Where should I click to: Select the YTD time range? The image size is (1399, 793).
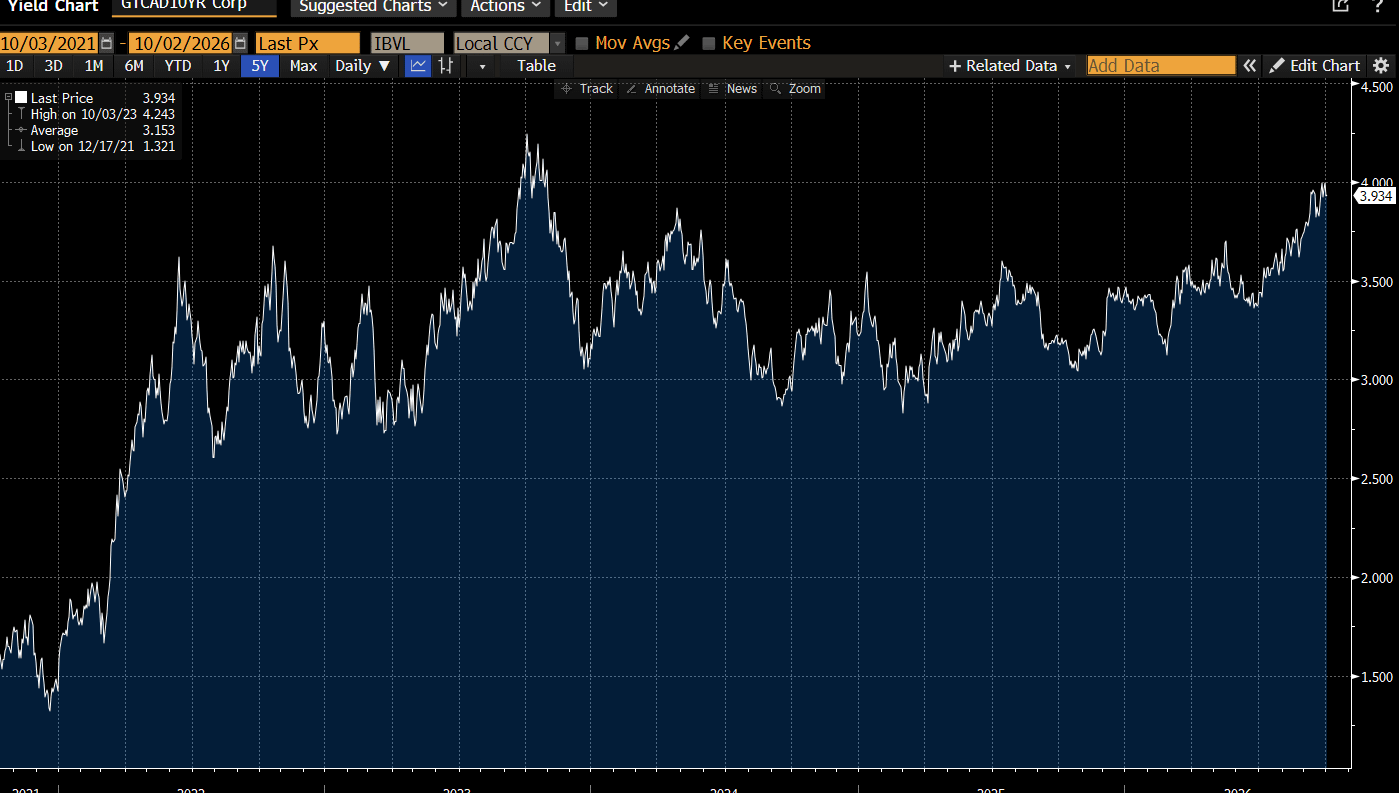point(178,66)
